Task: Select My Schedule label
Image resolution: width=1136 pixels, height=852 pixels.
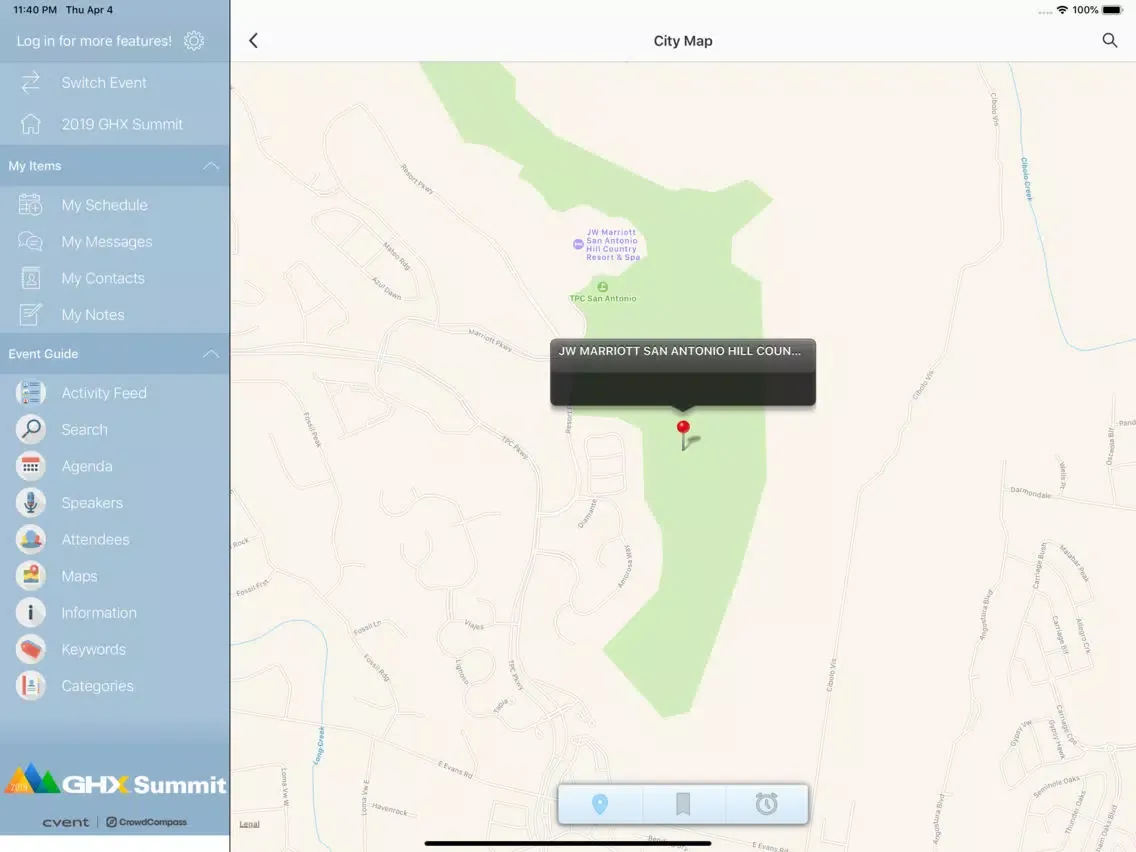Action: [104, 205]
